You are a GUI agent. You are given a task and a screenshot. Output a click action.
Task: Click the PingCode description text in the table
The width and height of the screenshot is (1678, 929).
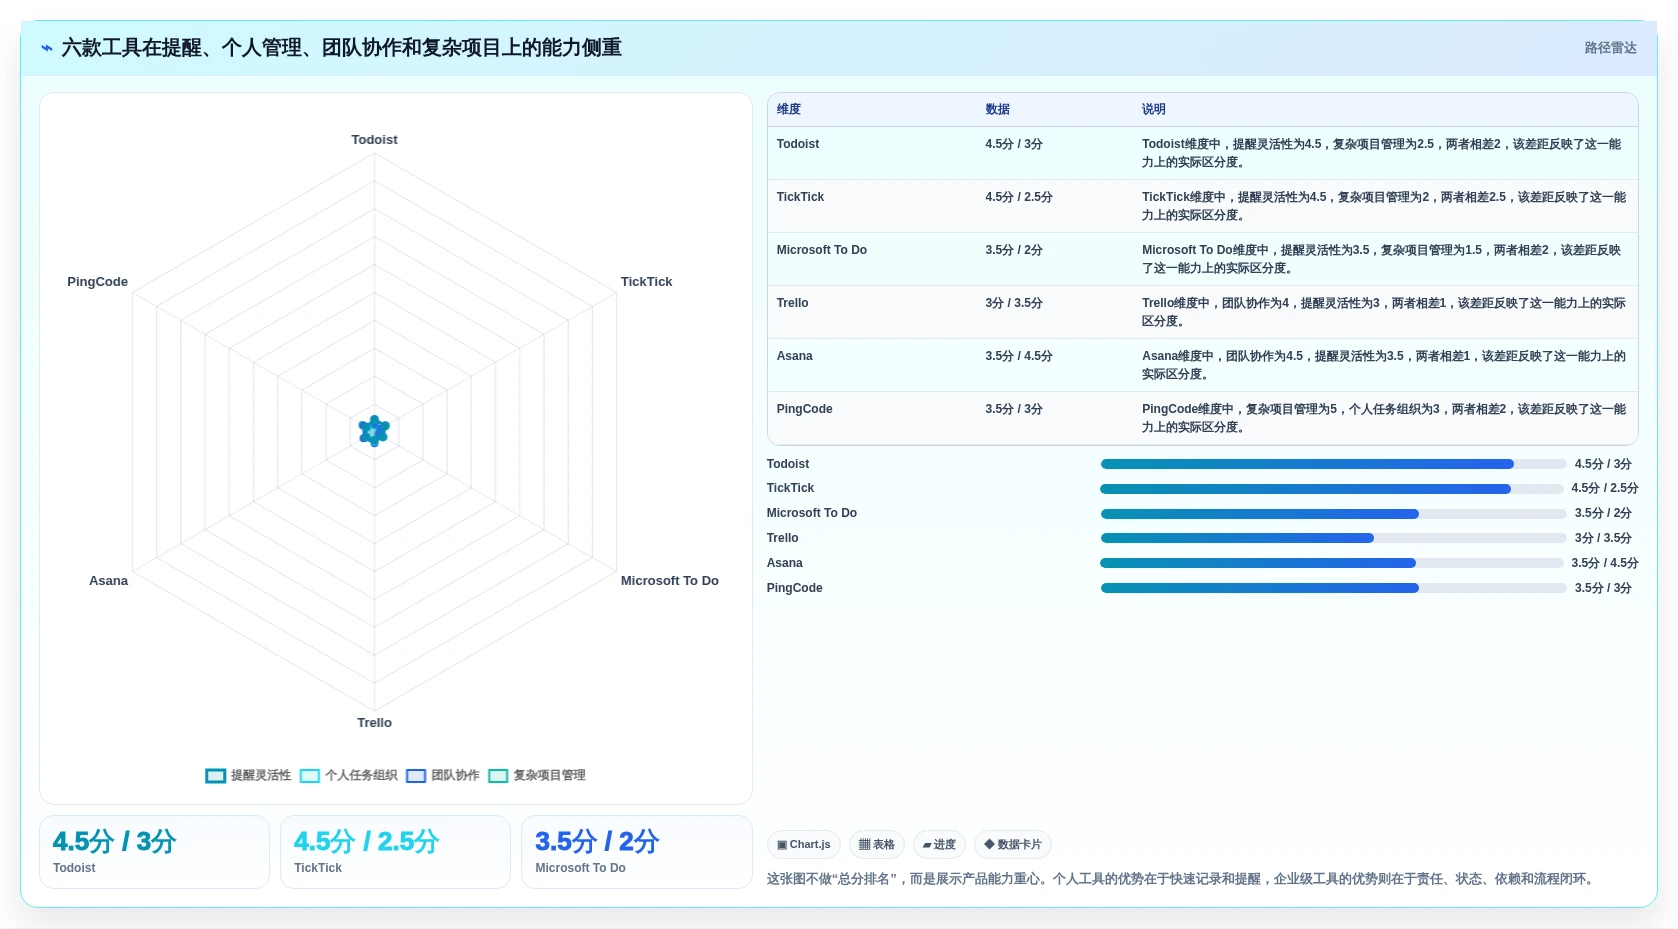point(1384,418)
